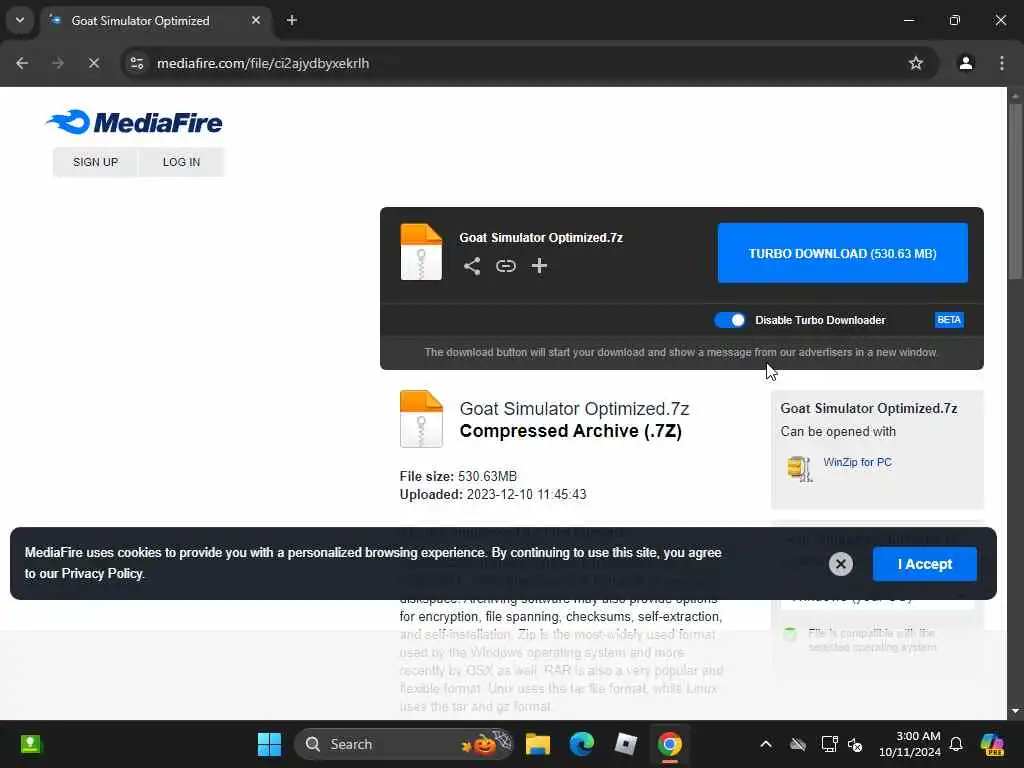Click the Windows taskbar Search box
Image resolution: width=1024 pixels, height=768 pixels.
404,744
